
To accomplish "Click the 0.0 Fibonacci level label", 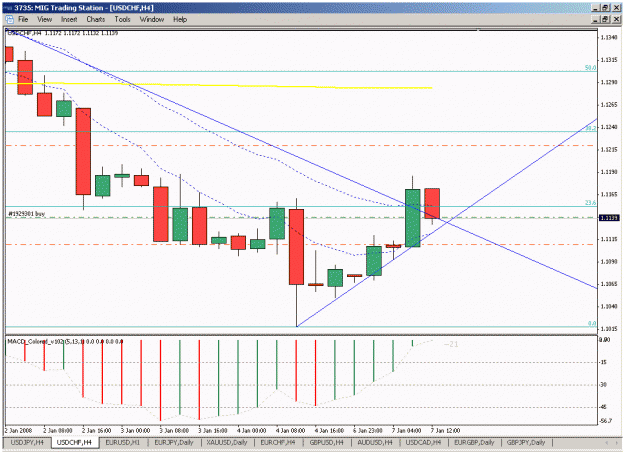I will pyautogui.click(x=592, y=324).
